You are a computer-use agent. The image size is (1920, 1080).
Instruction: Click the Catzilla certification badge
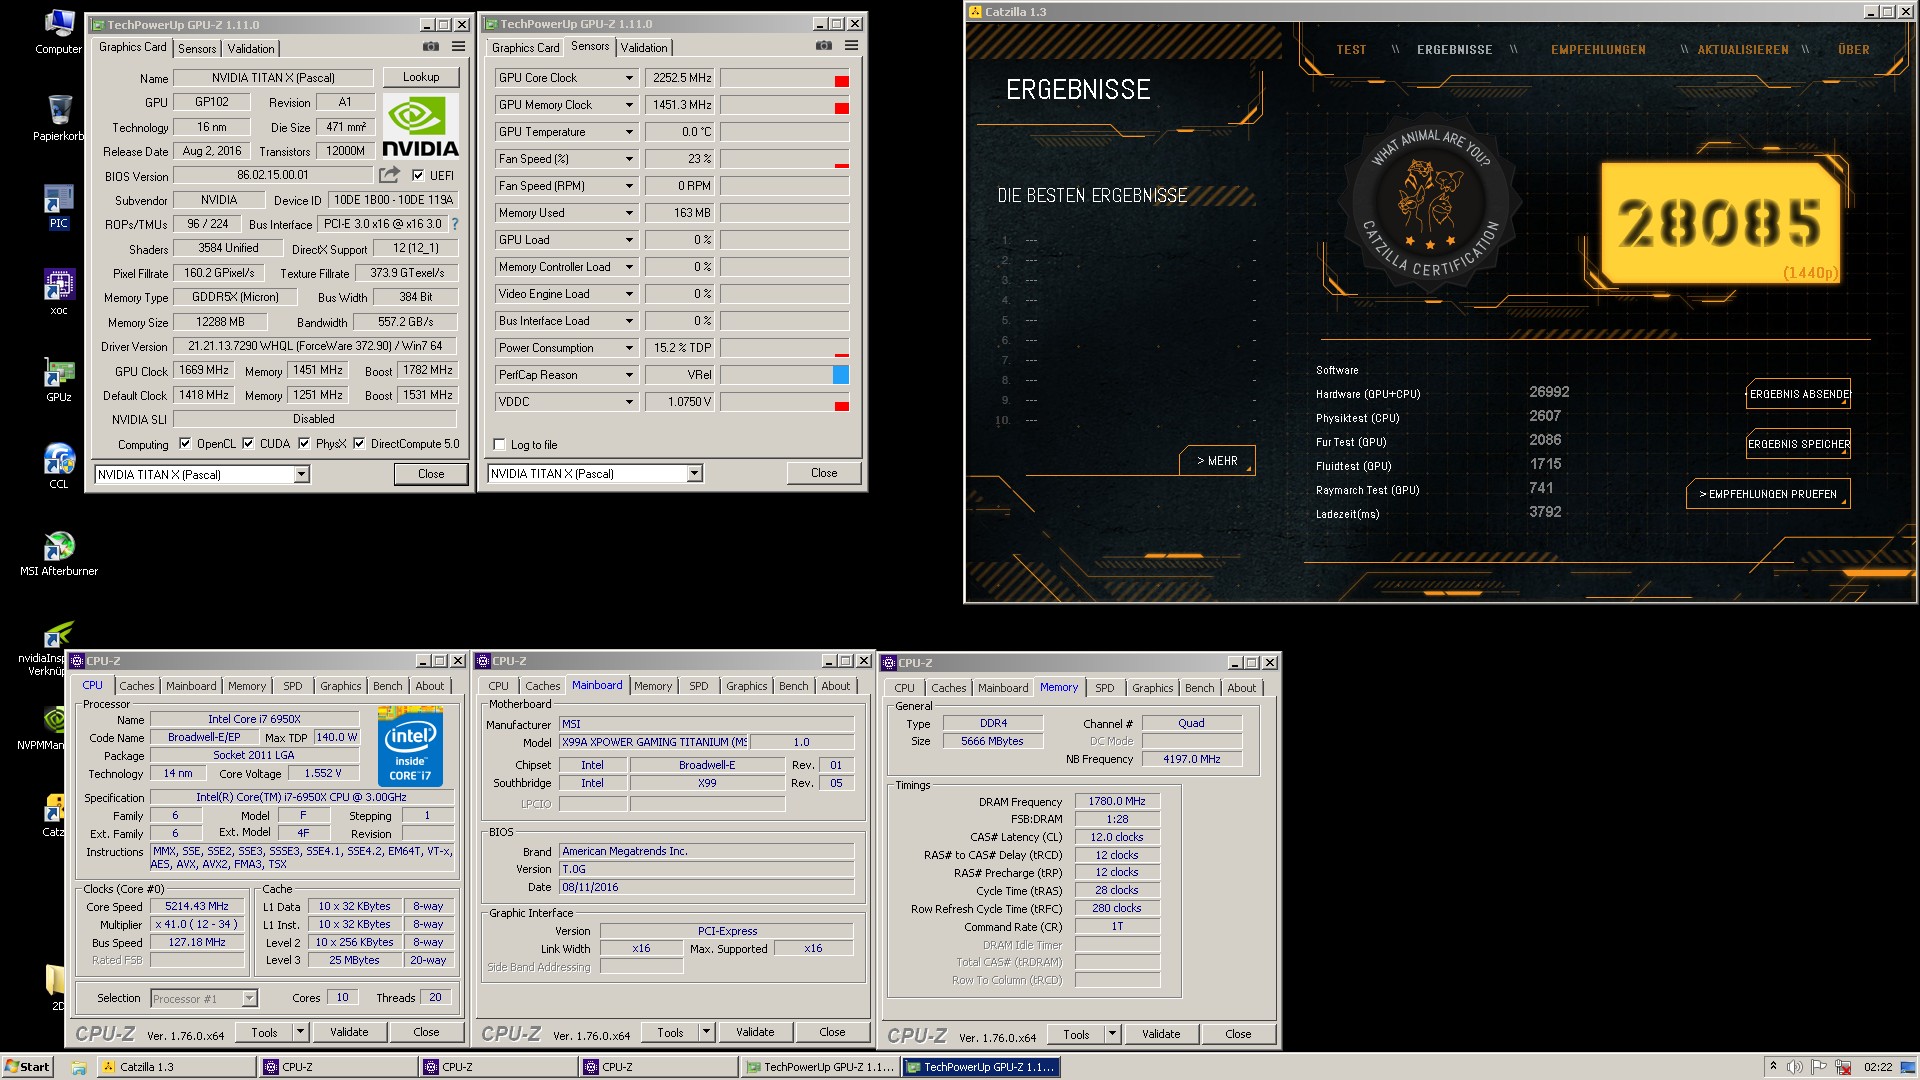coord(1431,204)
